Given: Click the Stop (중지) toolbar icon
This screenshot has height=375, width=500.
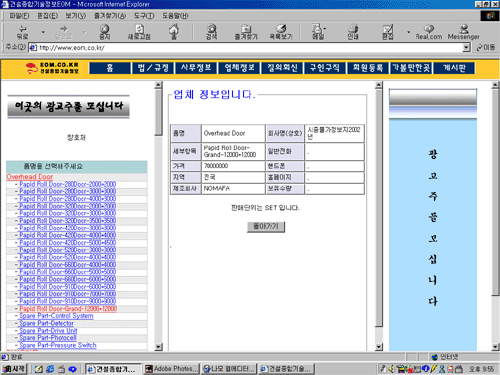Looking at the screenshot, I should tap(105, 32).
